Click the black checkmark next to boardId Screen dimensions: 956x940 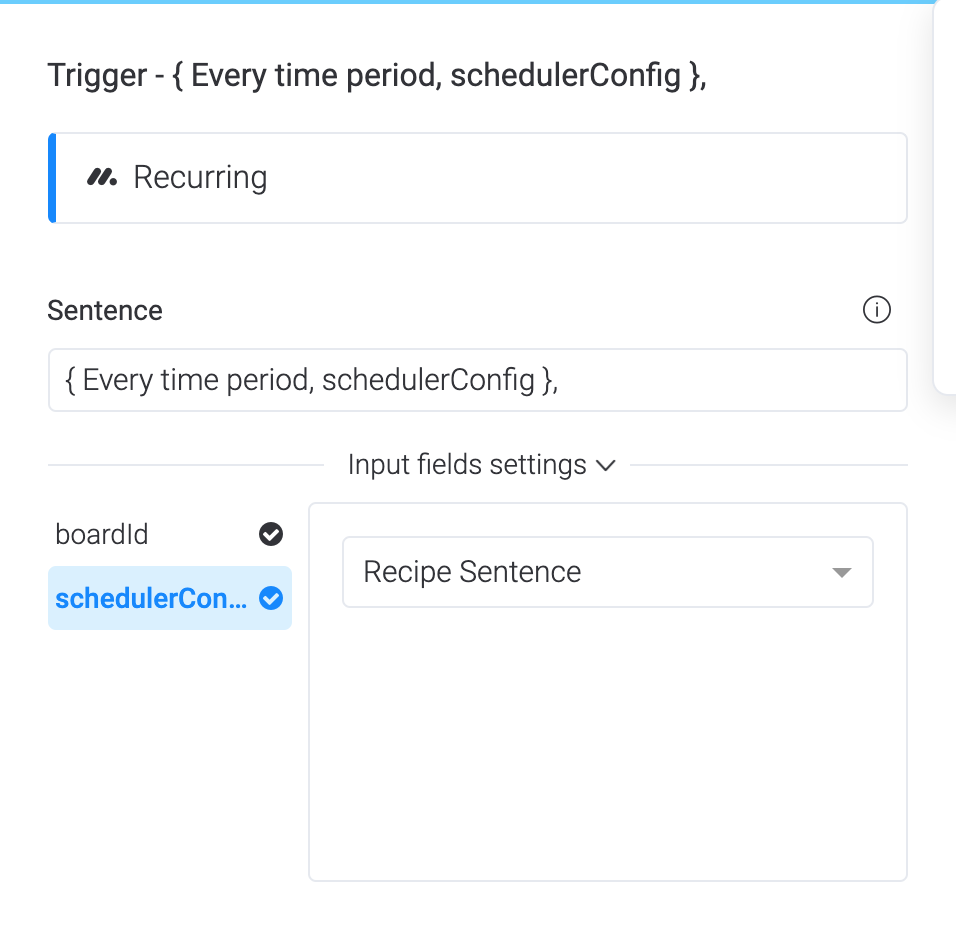pyautogui.click(x=271, y=534)
